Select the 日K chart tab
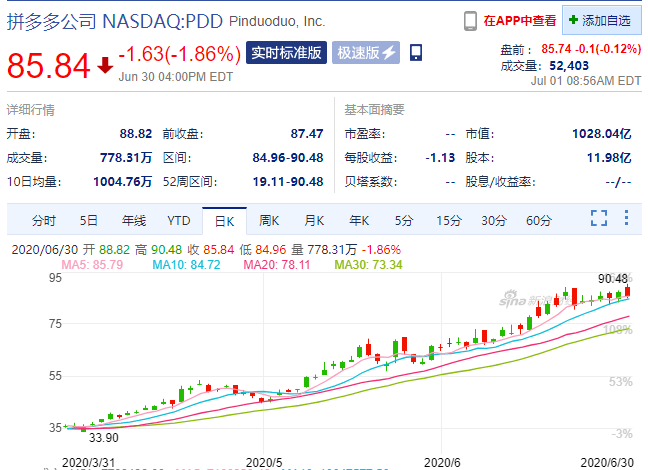This screenshot has width=648, height=470. 224,221
